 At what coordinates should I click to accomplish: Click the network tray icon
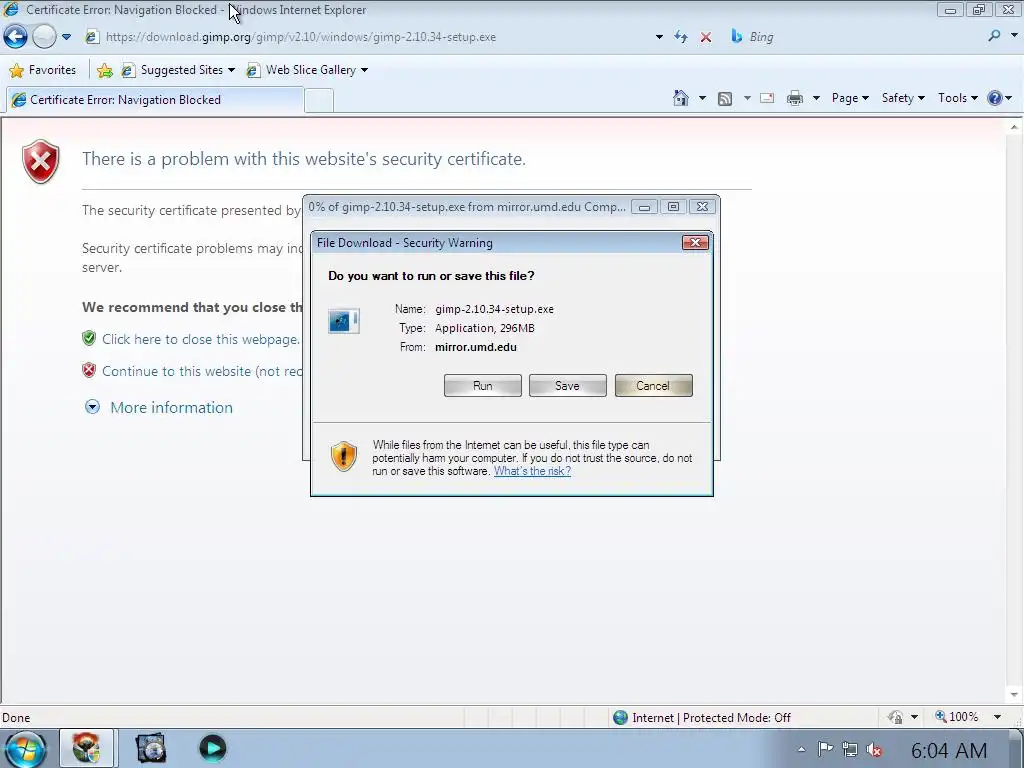point(850,750)
